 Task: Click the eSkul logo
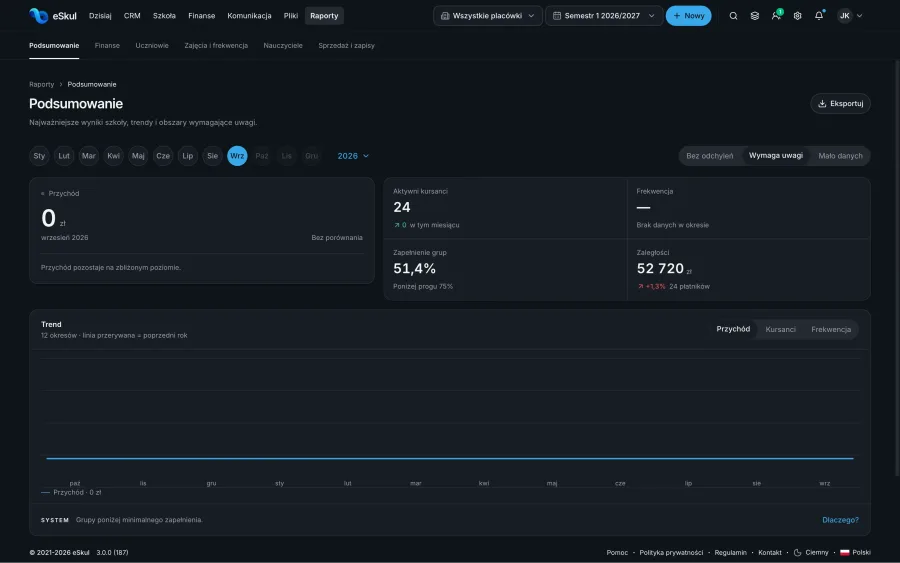tap(53, 15)
